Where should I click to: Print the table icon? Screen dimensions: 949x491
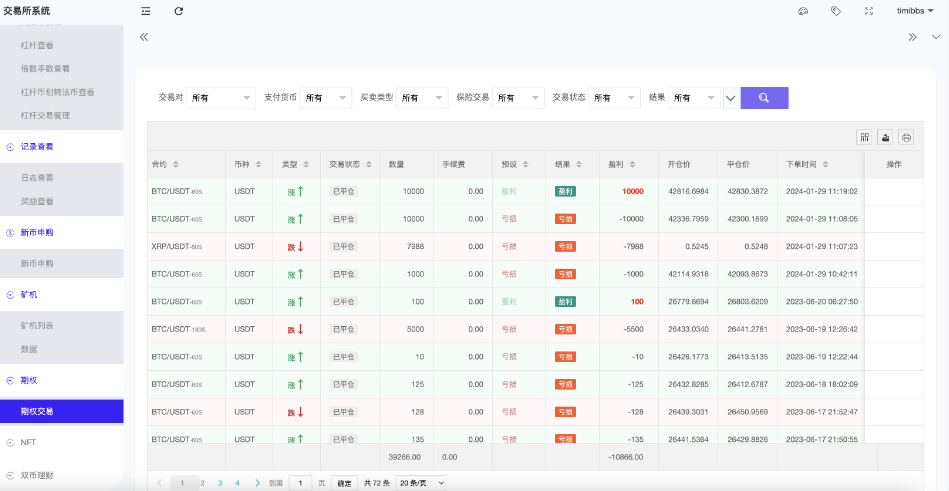(x=906, y=137)
